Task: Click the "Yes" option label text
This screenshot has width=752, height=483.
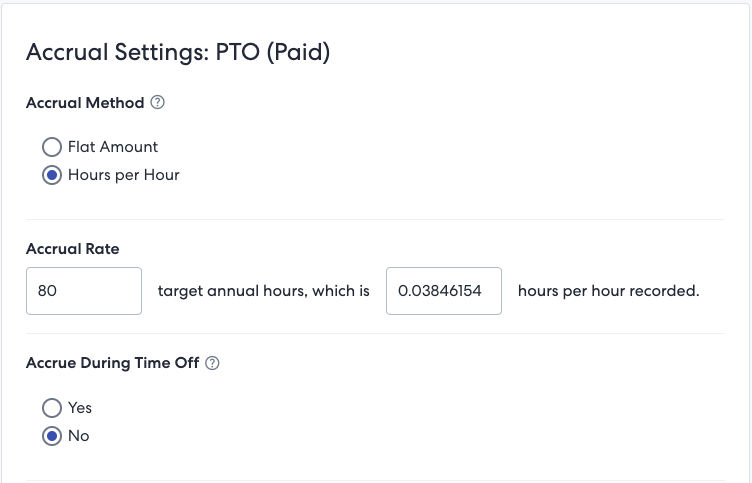Action: (x=80, y=408)
